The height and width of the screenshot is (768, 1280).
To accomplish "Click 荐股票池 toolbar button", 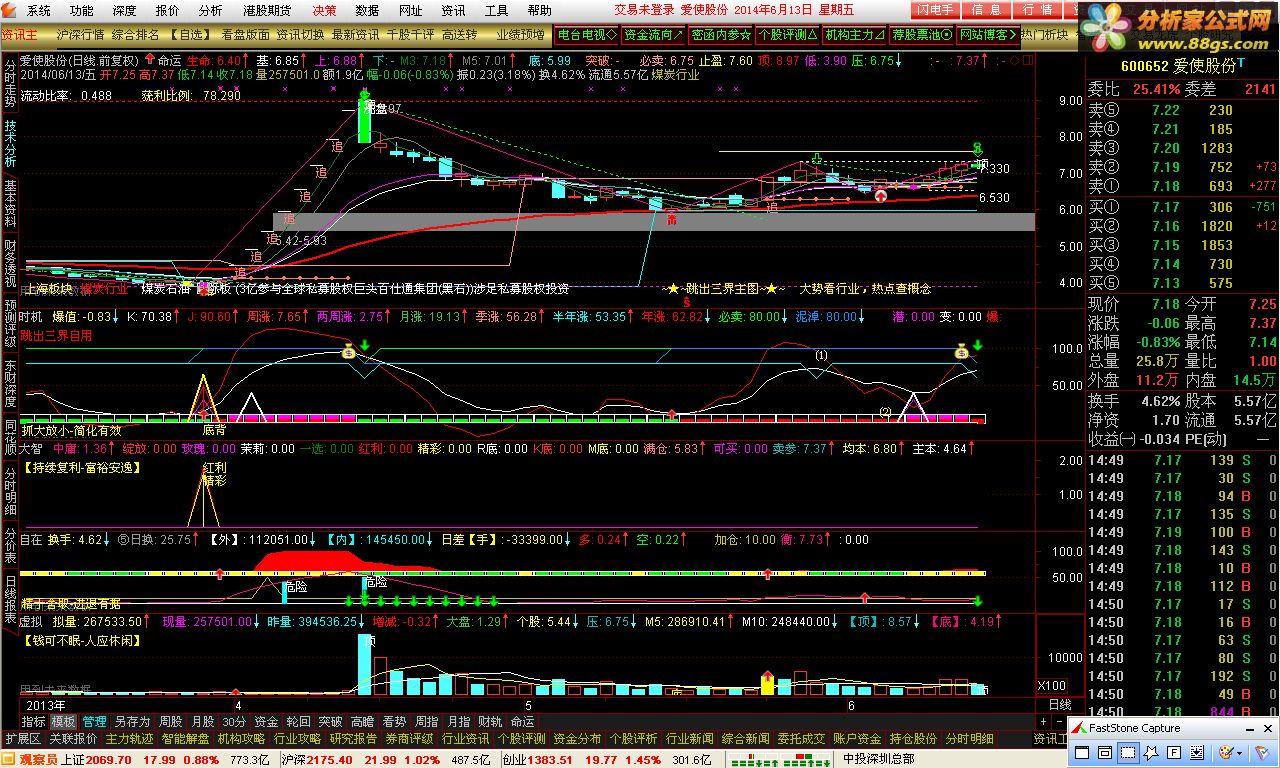I will pyautogui.click(x=921, y=34).
